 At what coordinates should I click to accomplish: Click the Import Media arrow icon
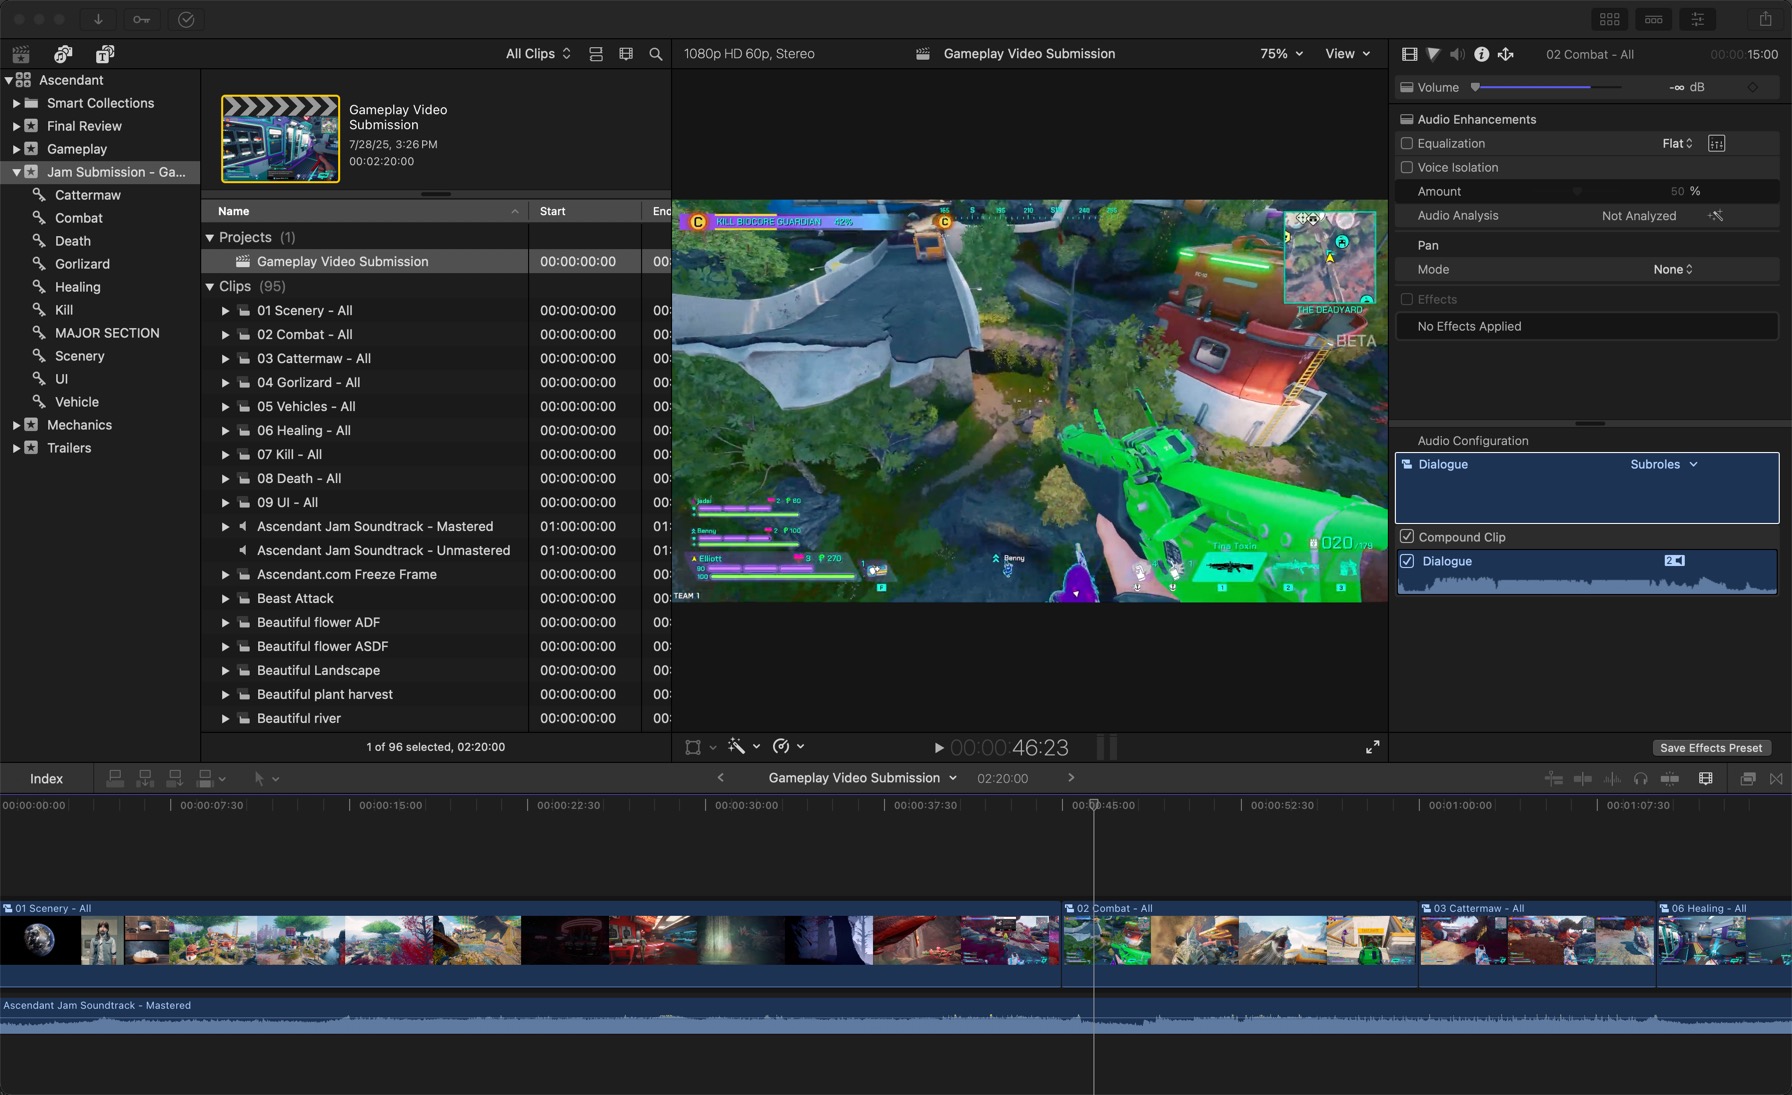98,19
